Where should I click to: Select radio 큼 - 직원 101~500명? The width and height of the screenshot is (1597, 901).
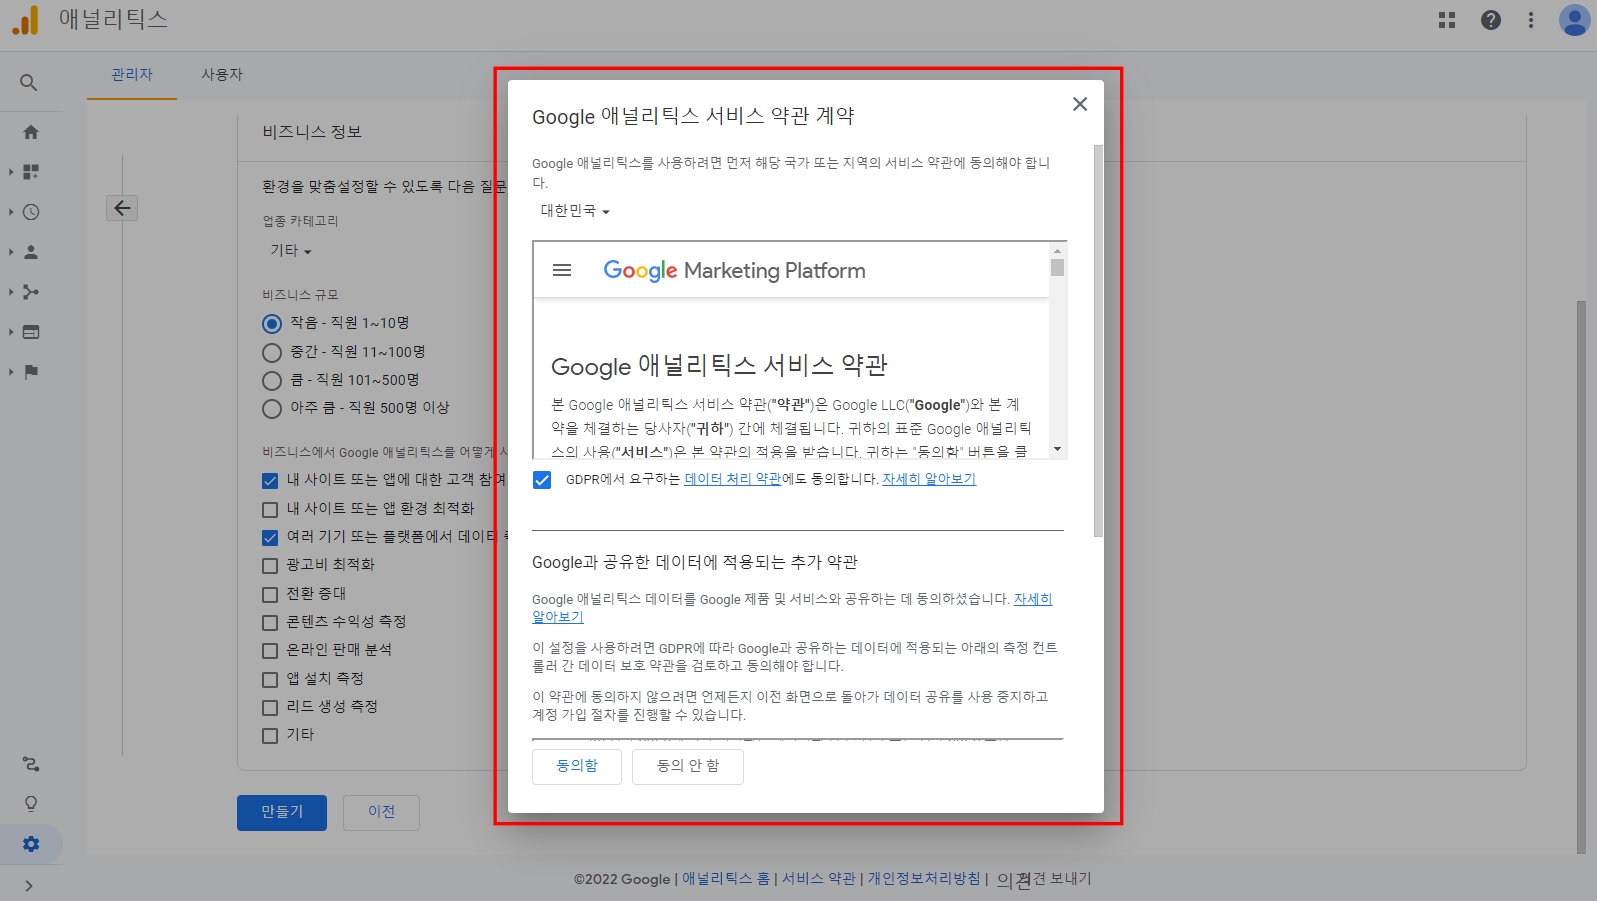click(271, 380)
